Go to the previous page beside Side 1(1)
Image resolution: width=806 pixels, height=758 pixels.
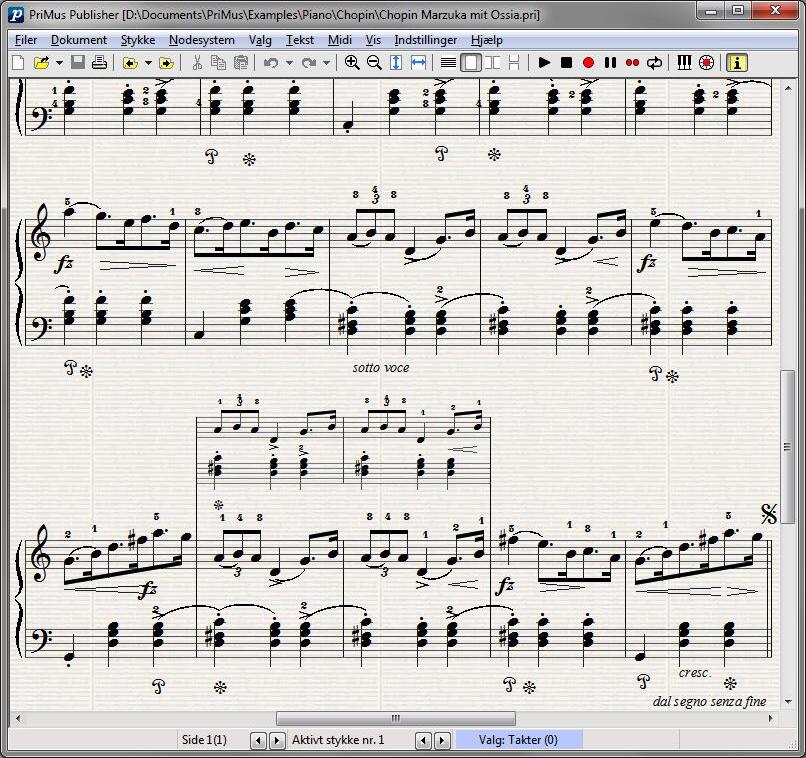(x=259, y=741)
